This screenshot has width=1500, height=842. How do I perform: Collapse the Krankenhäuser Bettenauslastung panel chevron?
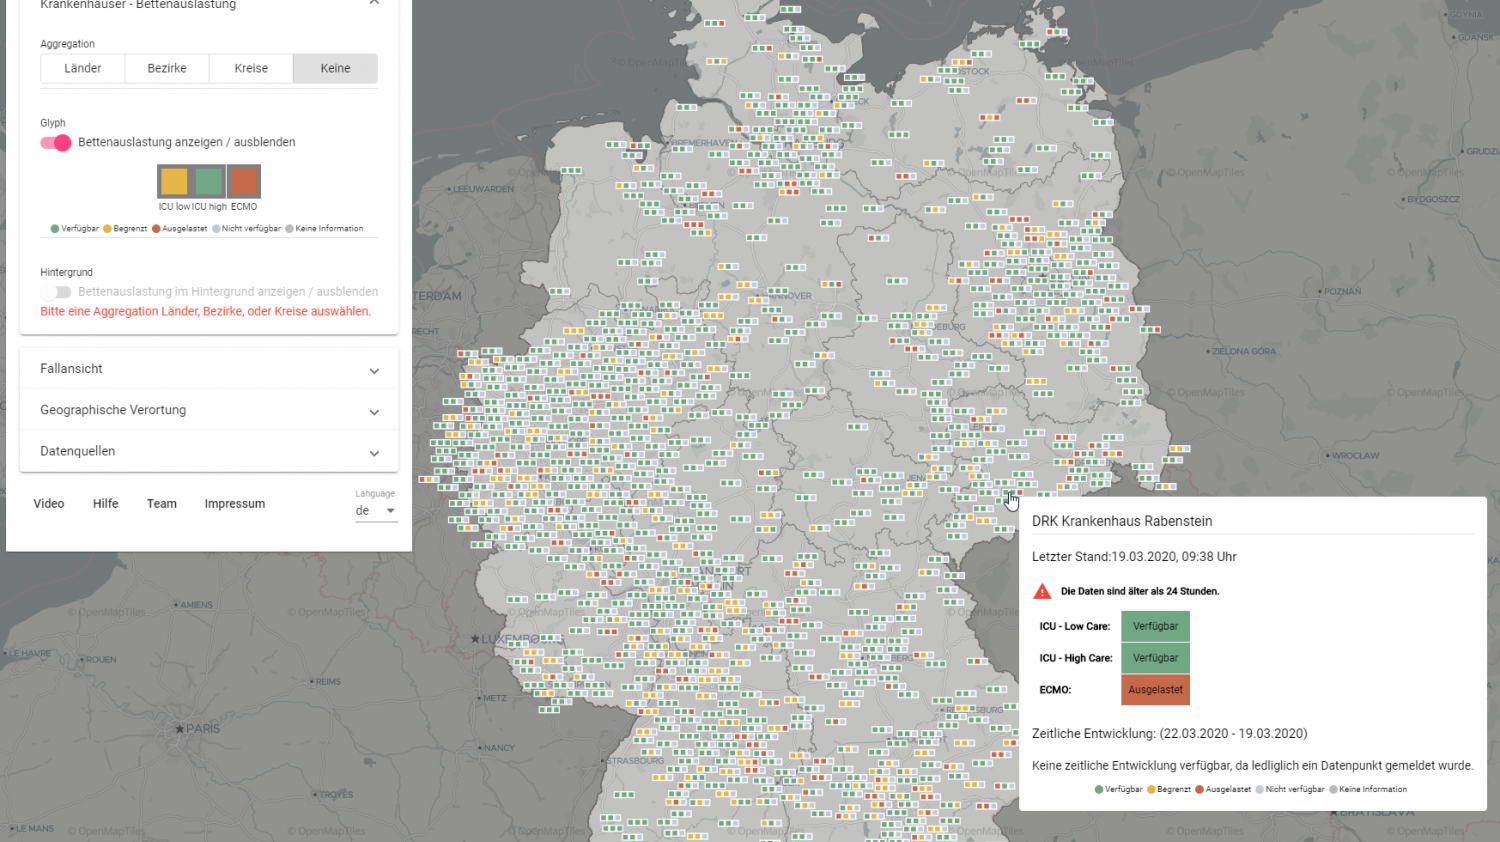374,3
